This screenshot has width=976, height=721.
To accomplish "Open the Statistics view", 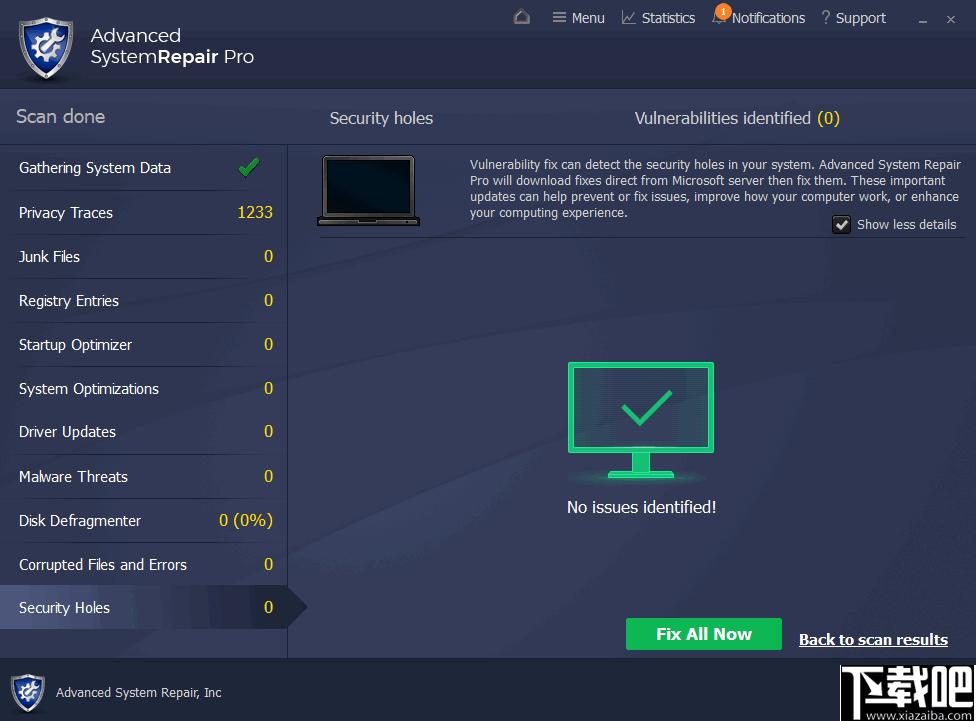I will tap(659, 18).
